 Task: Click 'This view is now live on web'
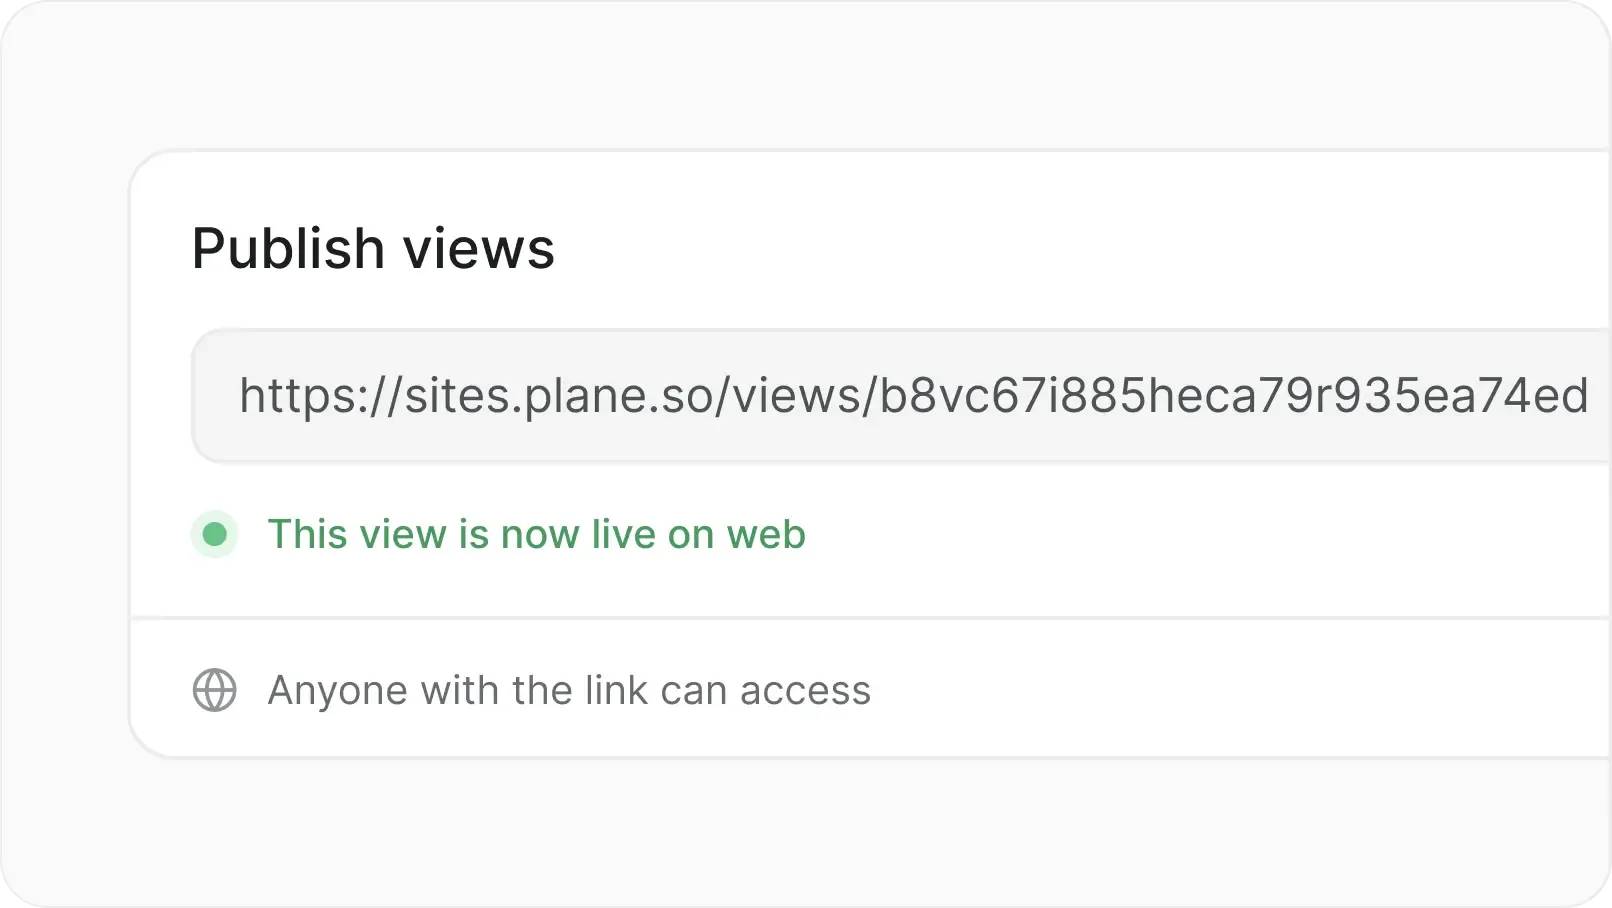(536, 535)
